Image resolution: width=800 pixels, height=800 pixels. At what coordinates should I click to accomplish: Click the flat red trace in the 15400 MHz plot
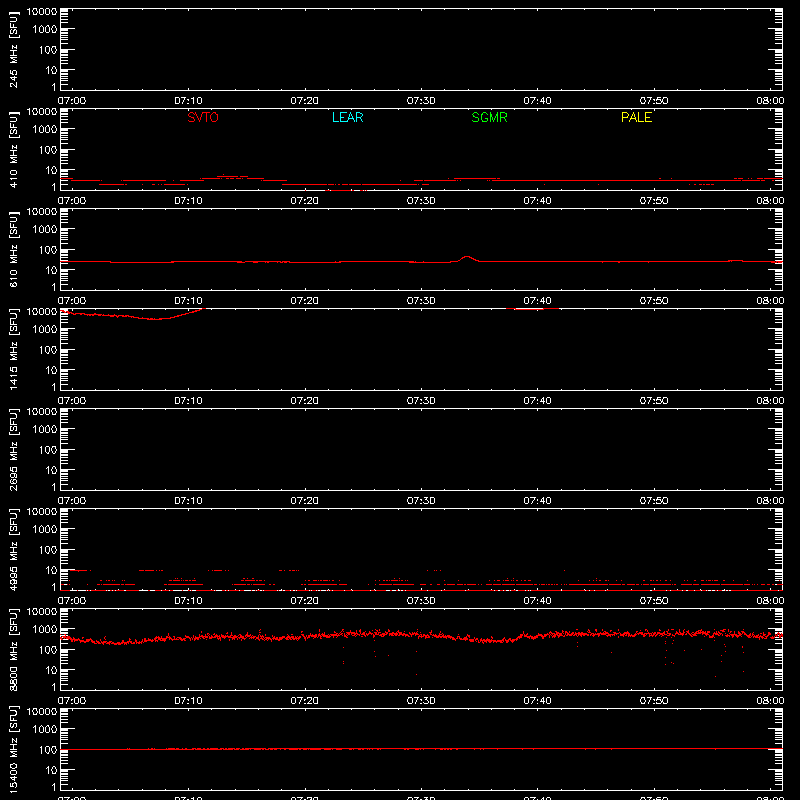pos(421,749)
